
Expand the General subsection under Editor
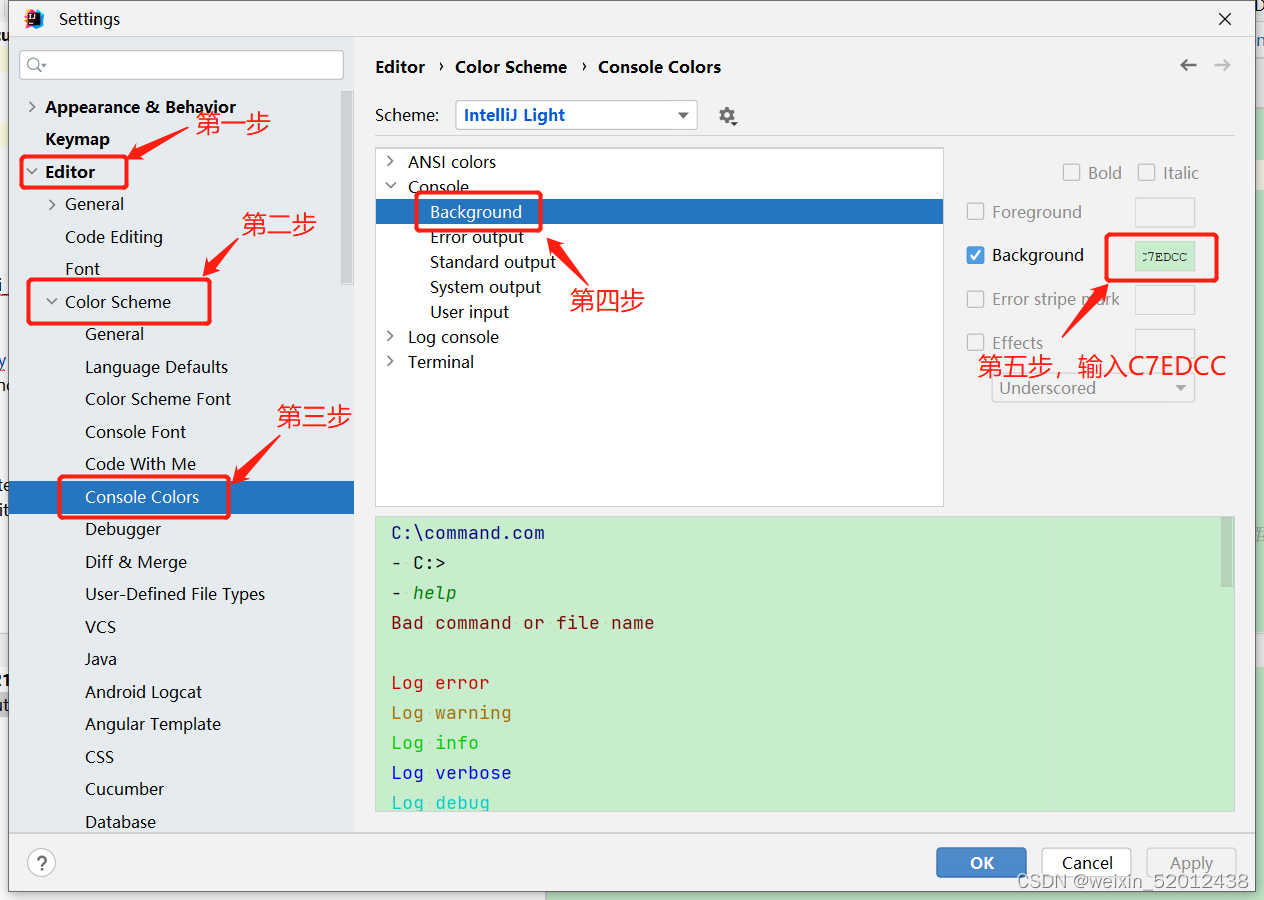pyautogui.click(x=52, y=204)
